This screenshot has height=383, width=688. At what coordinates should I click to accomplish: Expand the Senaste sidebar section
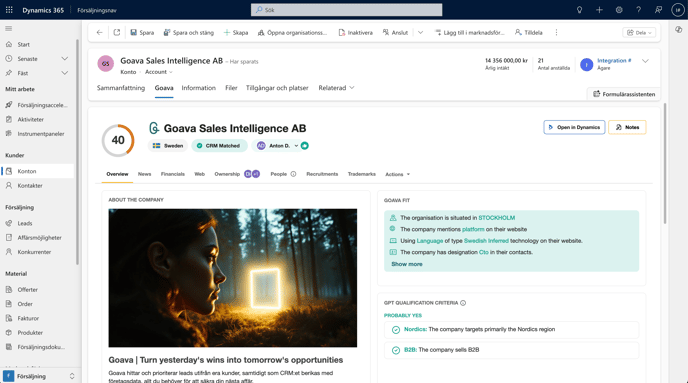[64, 59]
